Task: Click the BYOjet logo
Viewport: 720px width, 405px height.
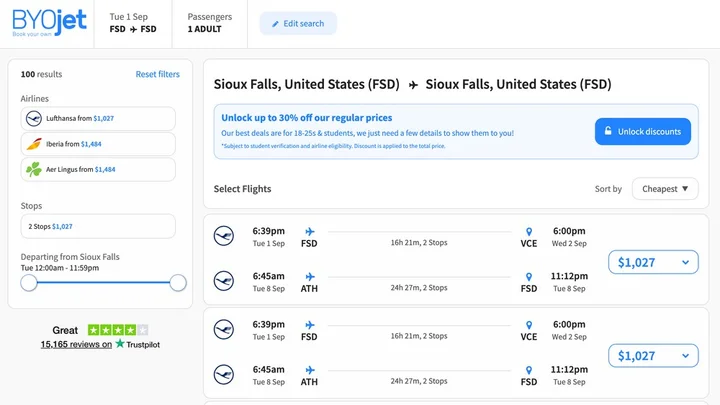Action: [49, 23]
